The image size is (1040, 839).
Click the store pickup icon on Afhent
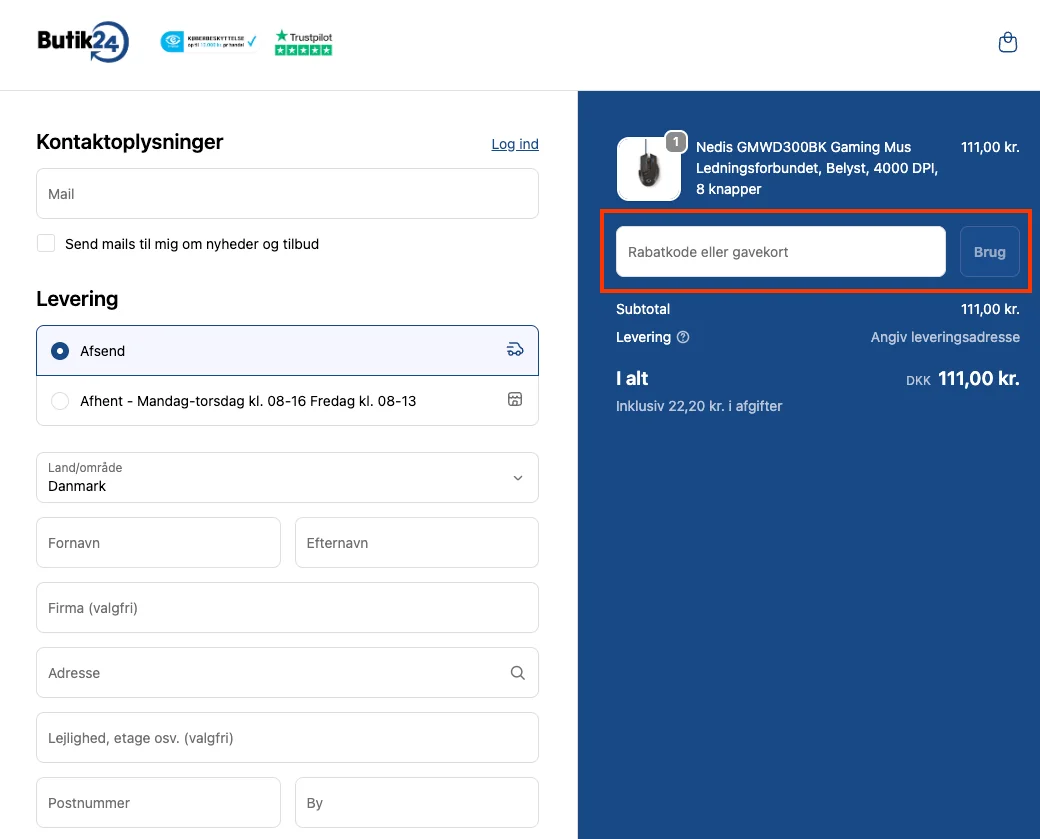[515, 400]
